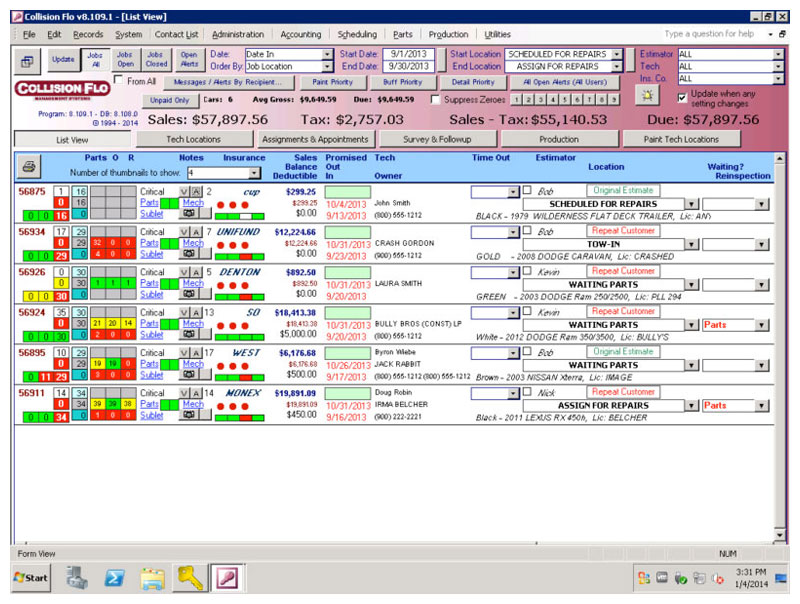Expand the Ins Co ALL dropdown
Viewport: 800px width, 604px height.
[778, 79]
